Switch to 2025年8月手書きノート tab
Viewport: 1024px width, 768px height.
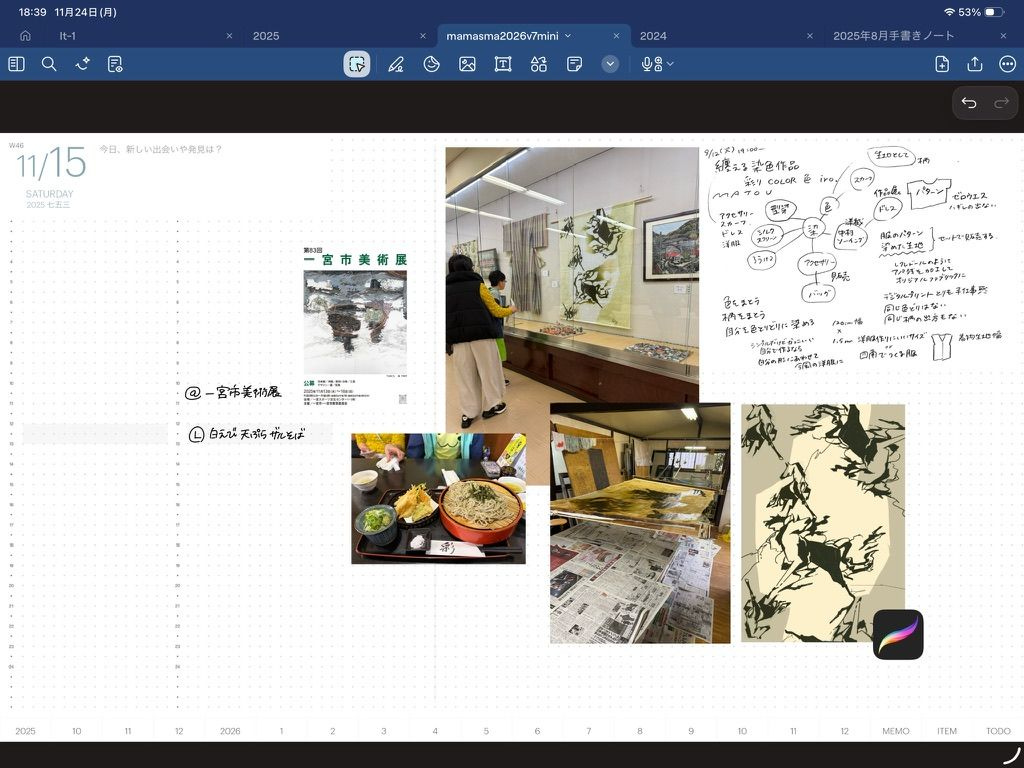[893, 36]
